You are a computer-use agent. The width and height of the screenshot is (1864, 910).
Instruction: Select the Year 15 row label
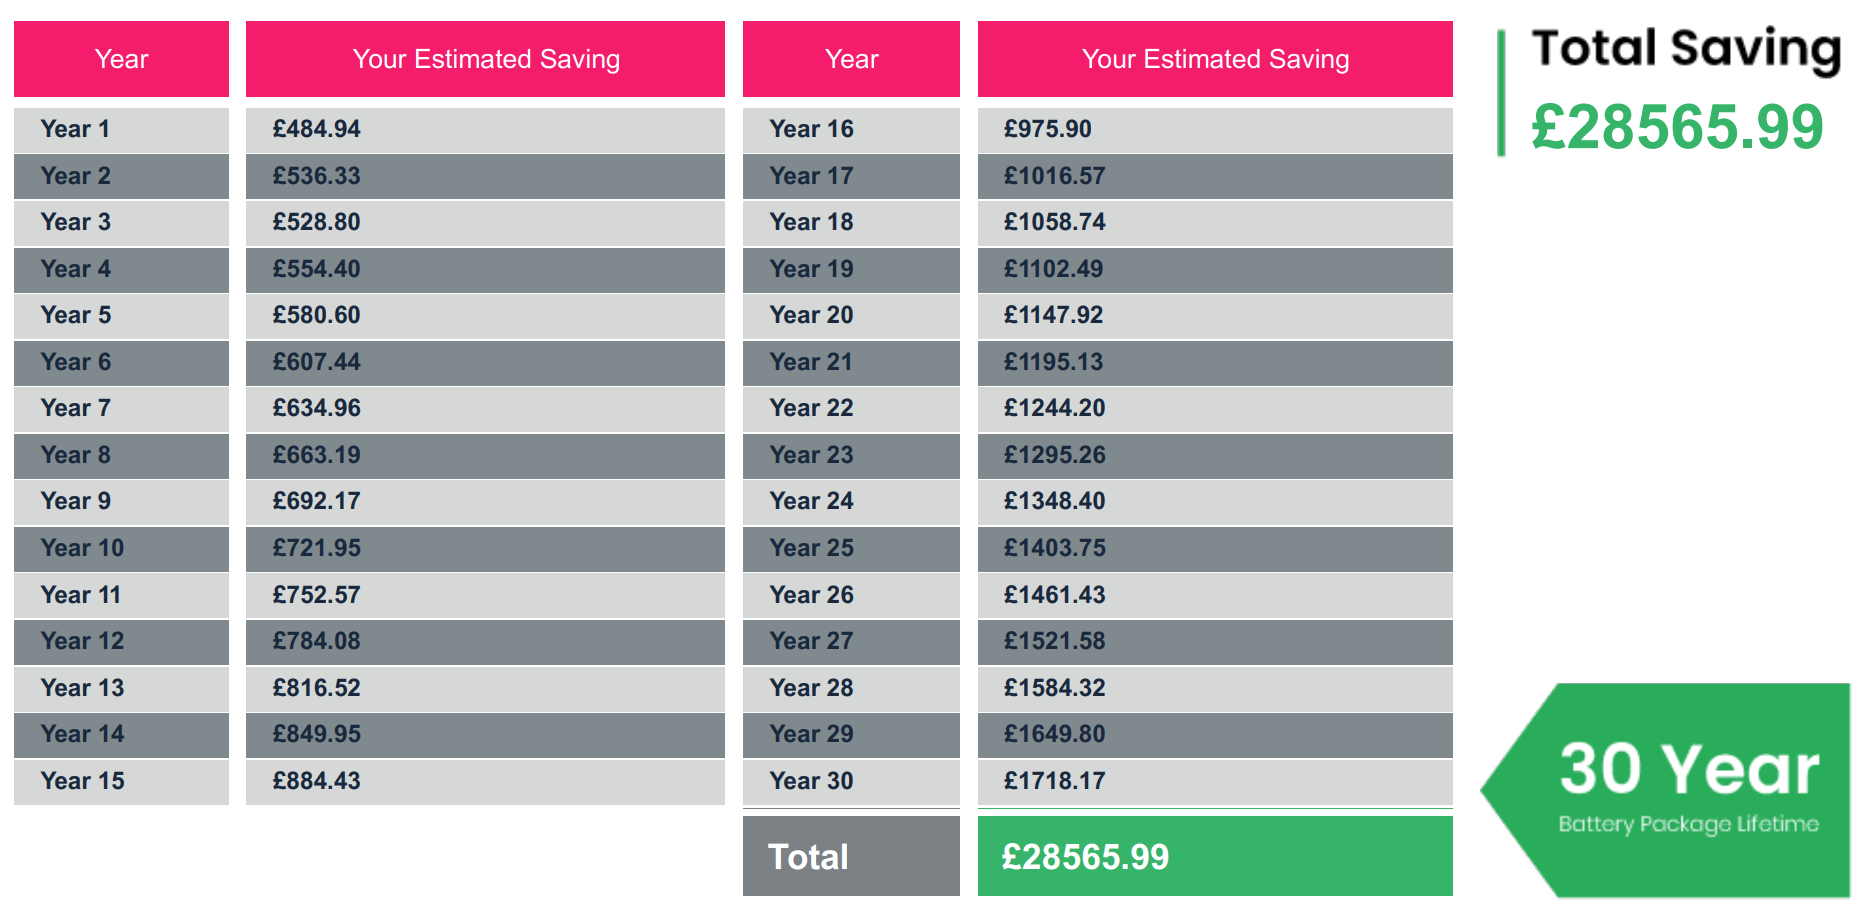82,781
